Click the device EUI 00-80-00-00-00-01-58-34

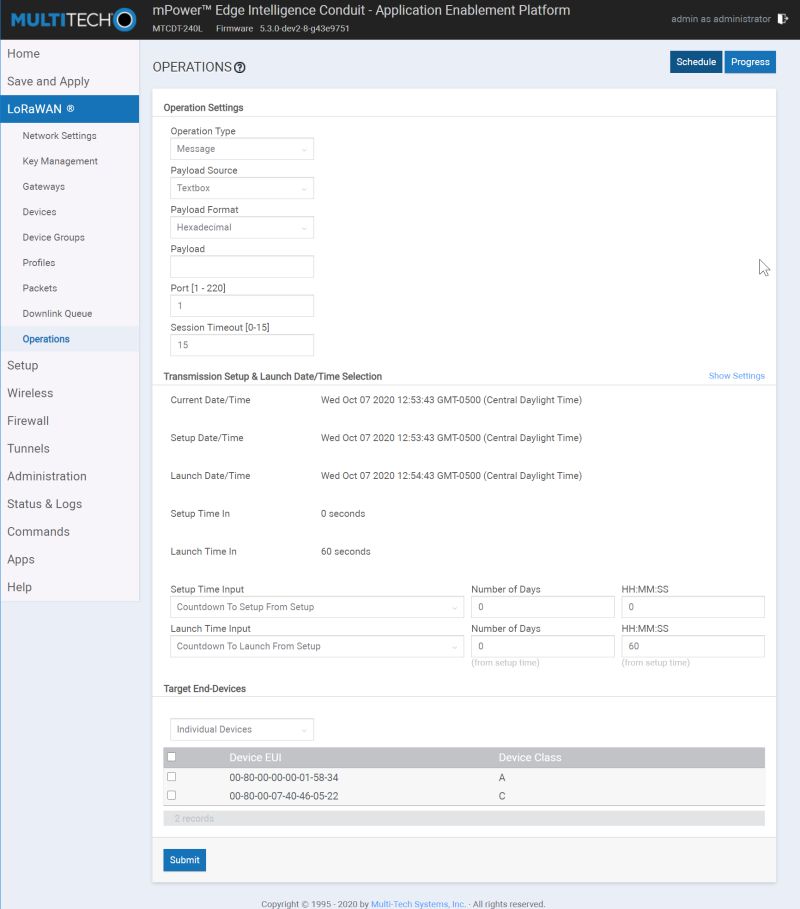tap(283, 777)
